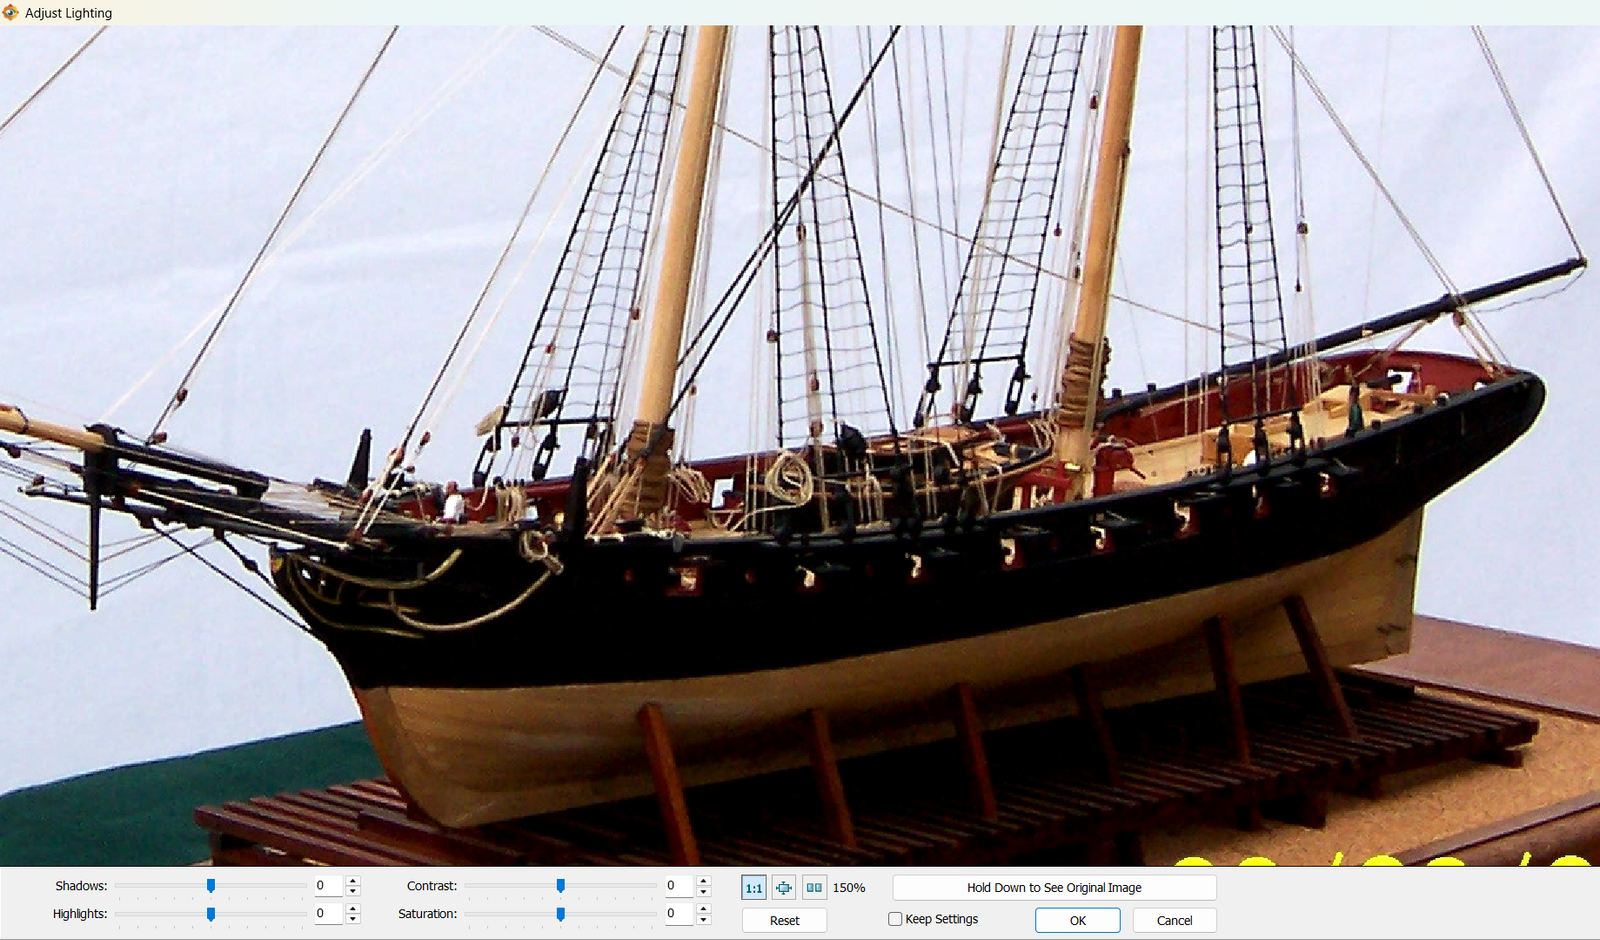1600x940 pixels.
Task: Toggle the side-by-side compare view icon
Action: pos(814,888)
